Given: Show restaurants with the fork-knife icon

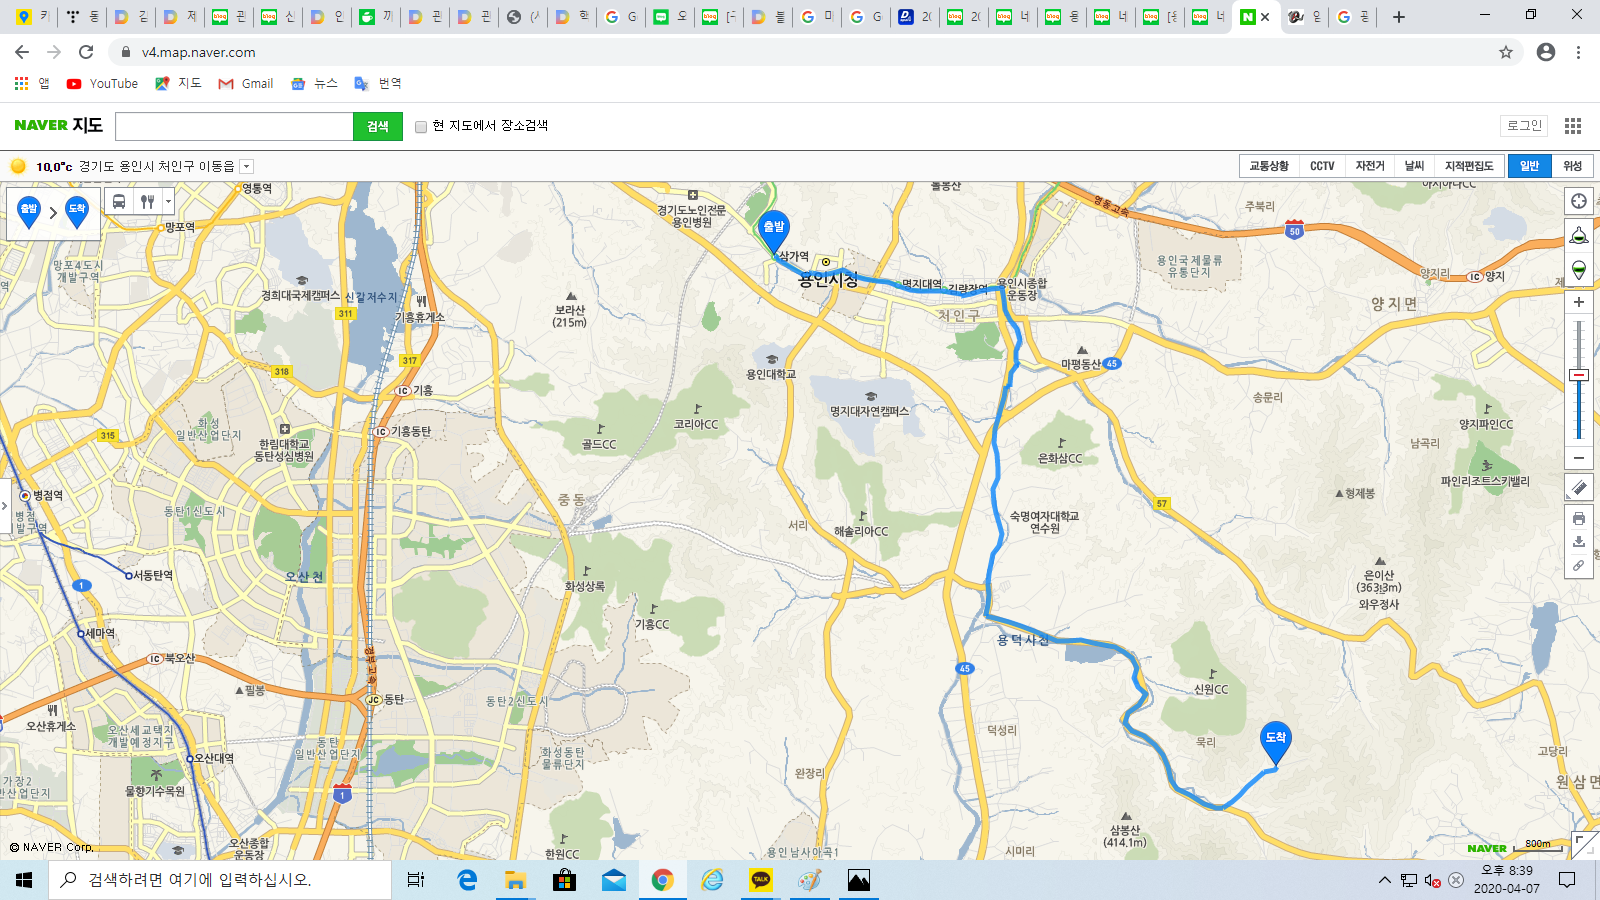Looking at the screenshot, I should 147,202.
